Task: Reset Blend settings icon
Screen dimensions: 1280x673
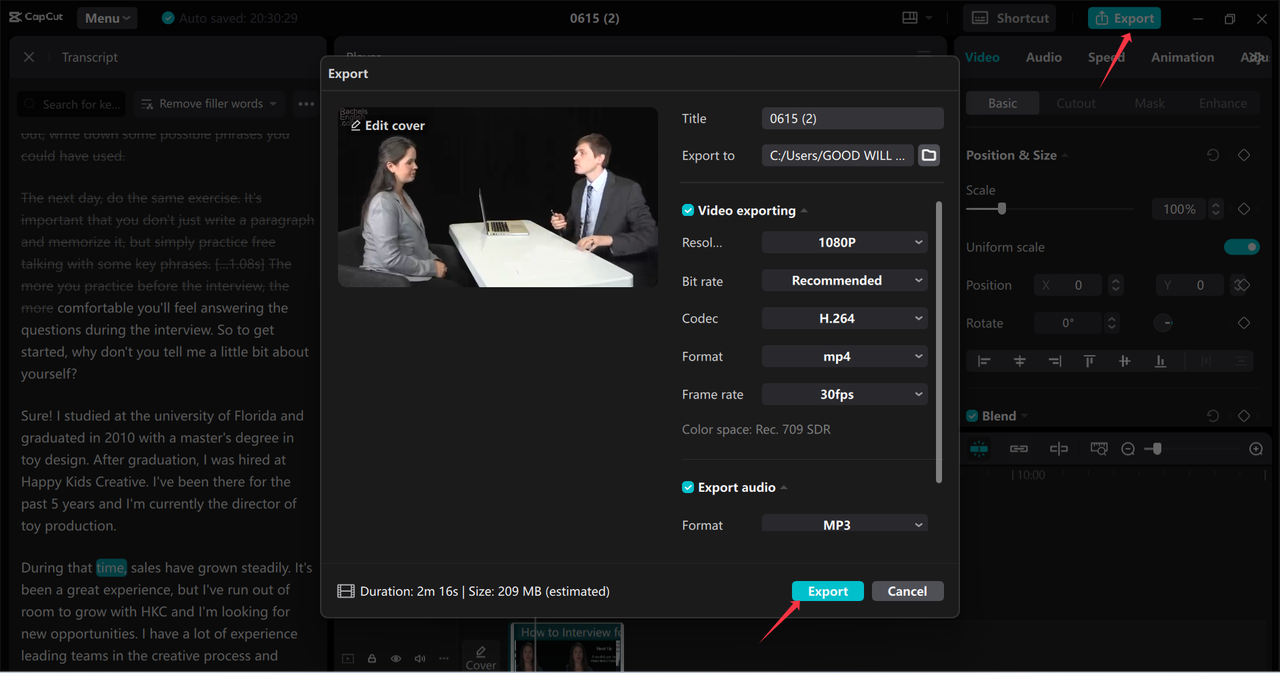Action: (x=1213, y=416)
